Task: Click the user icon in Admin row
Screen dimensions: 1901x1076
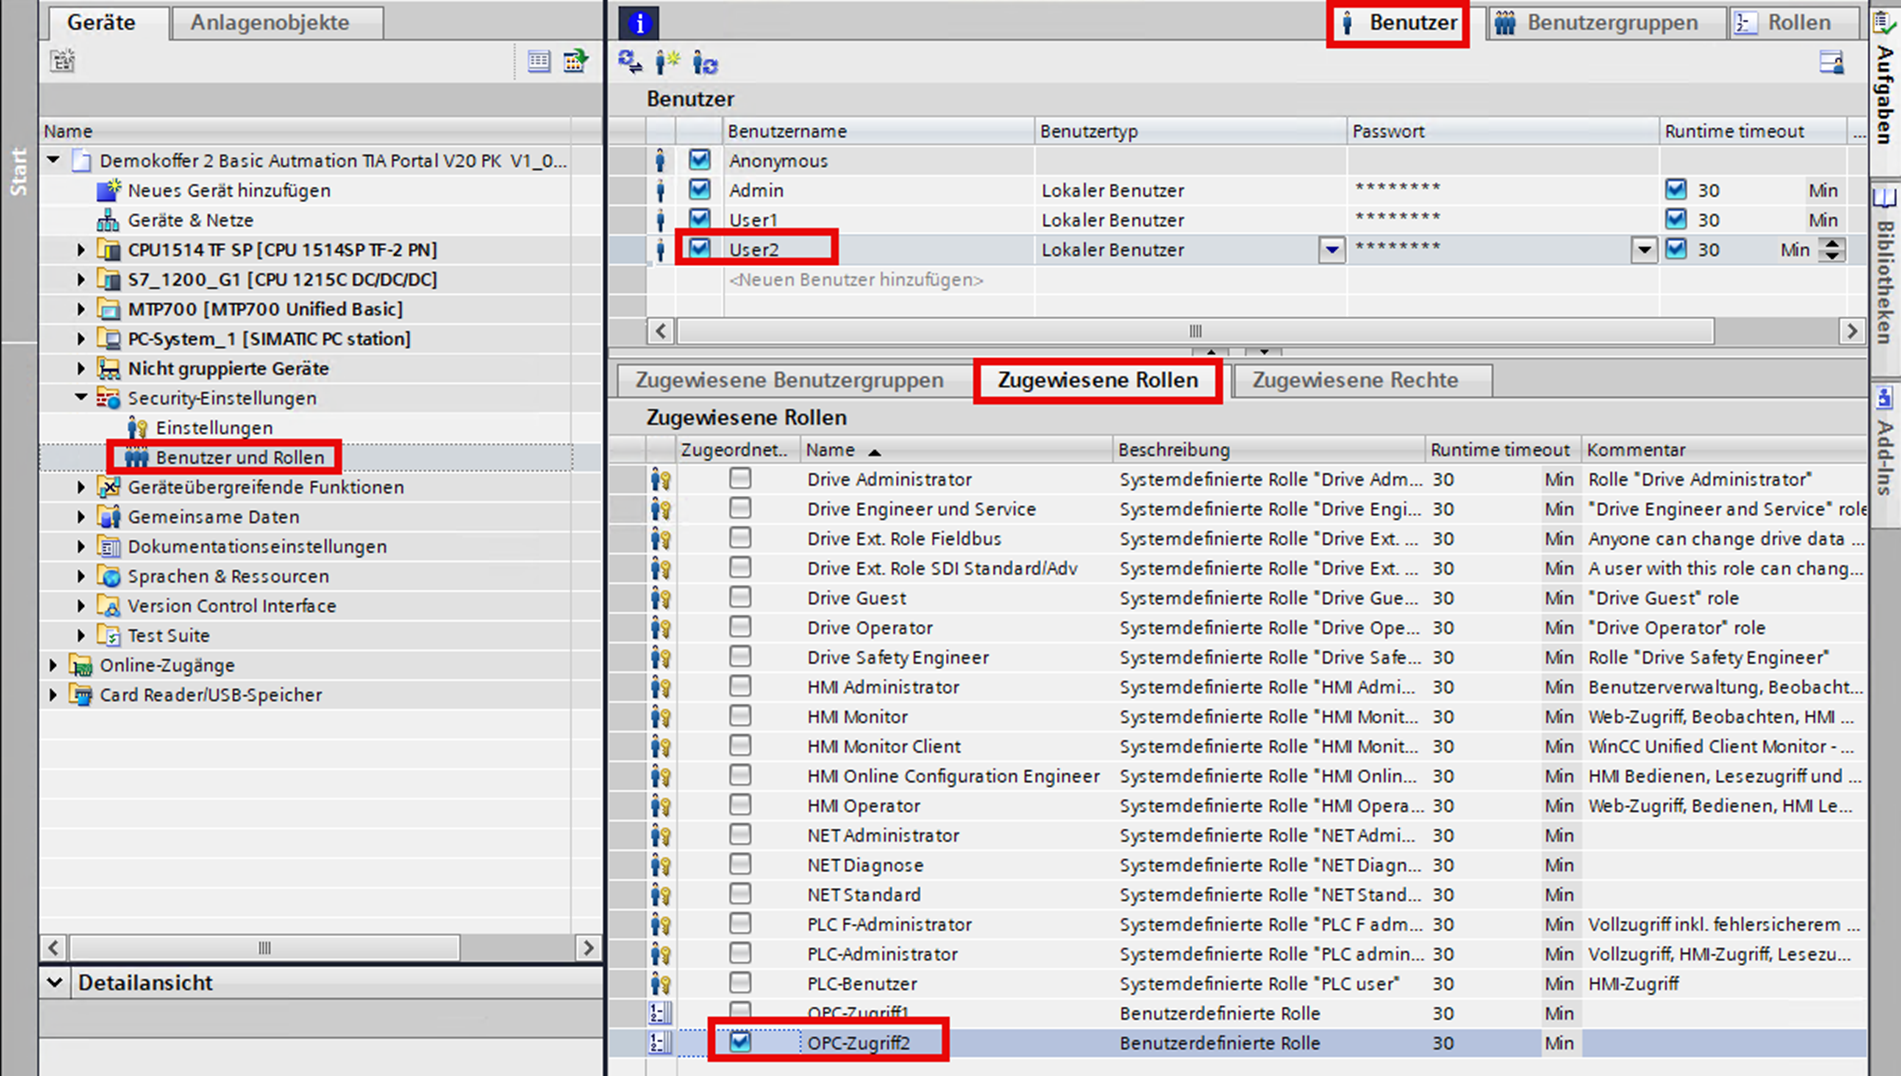Action: point(660,190)
